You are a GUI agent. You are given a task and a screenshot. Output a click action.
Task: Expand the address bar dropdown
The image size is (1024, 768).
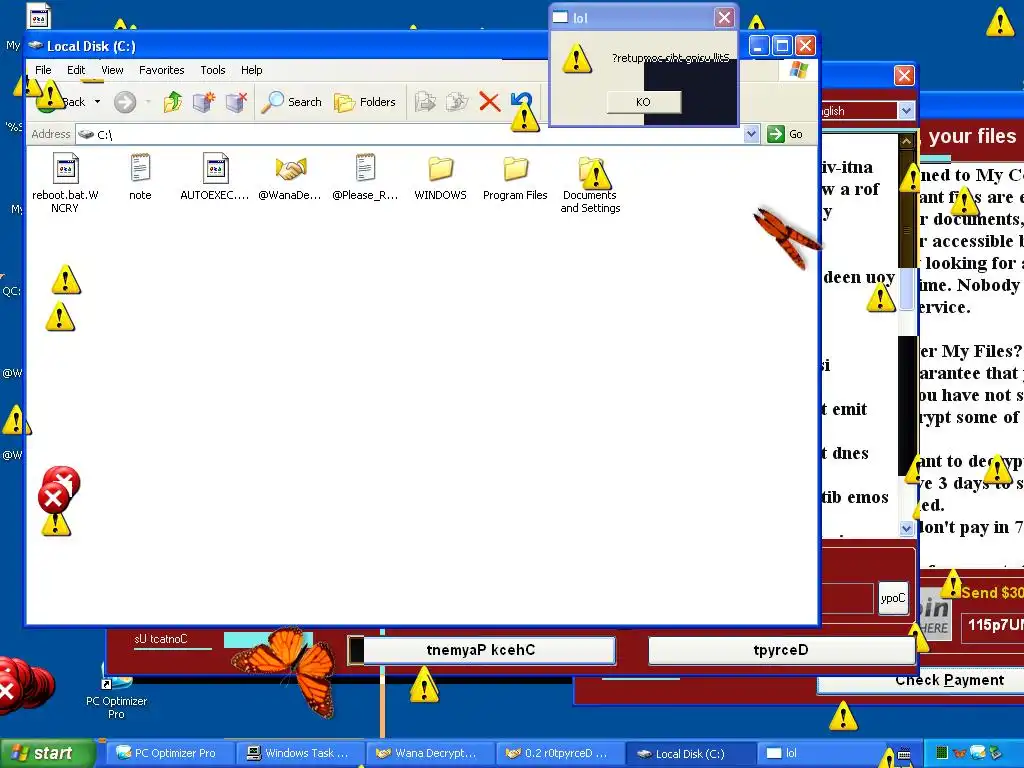pyautogui.click(x=751, y=134)
